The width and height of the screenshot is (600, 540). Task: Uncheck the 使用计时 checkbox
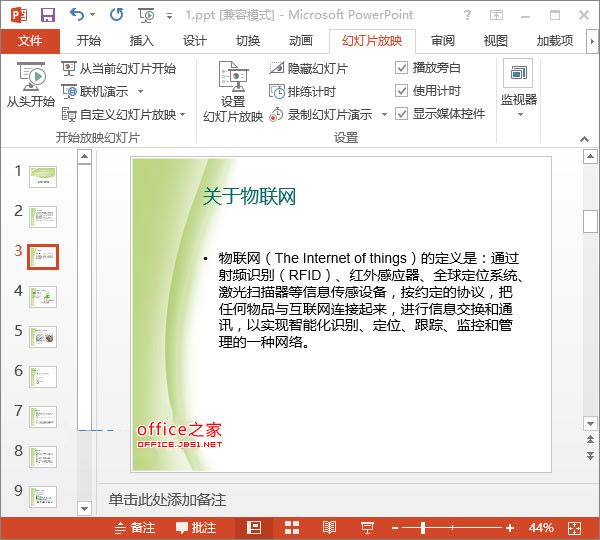402,91
